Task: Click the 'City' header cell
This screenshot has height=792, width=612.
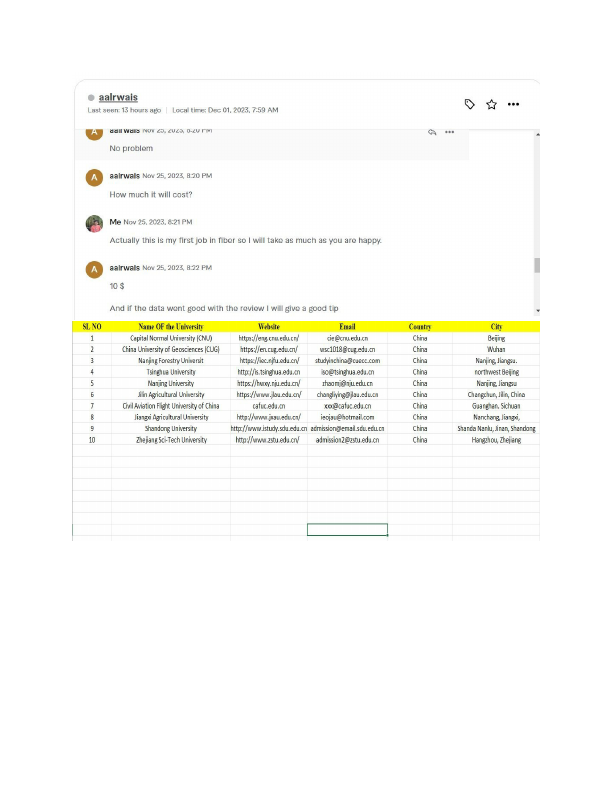Action: (x=496, y=327)
